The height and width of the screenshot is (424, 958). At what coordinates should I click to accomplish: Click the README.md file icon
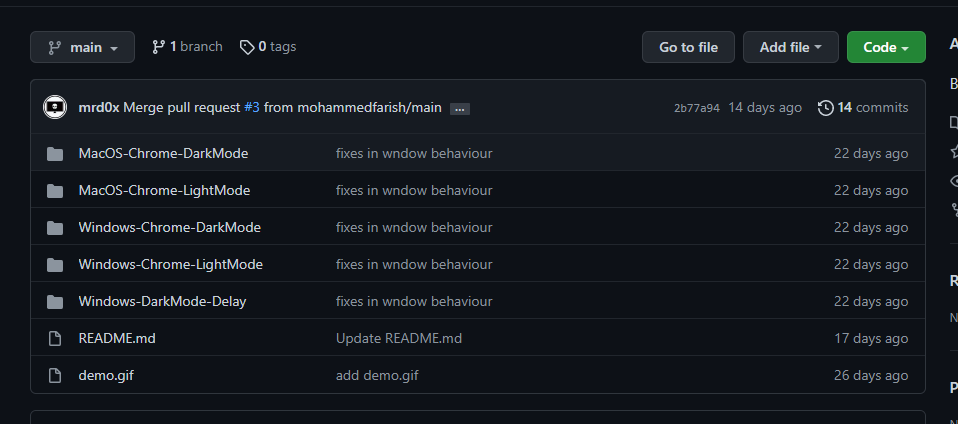[x=55, y=339]
